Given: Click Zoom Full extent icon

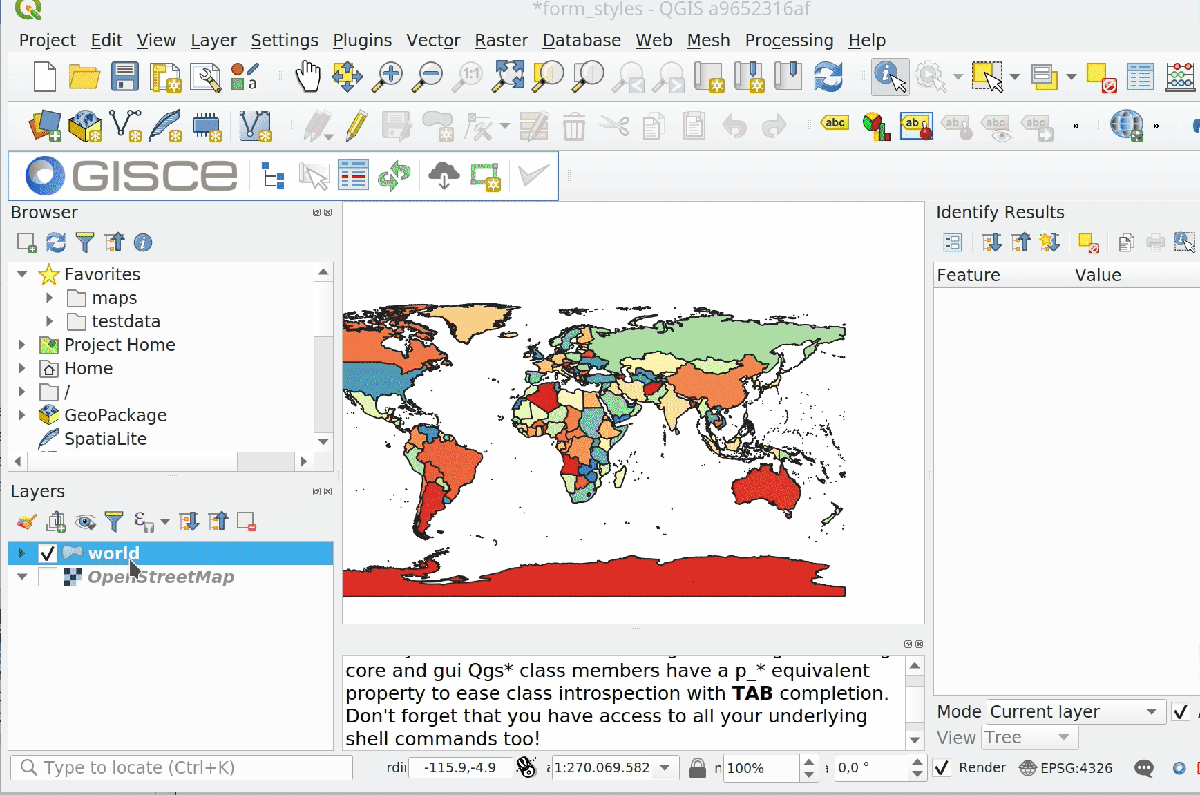Looking at the screenshot, I should click(x=509, y=76).
